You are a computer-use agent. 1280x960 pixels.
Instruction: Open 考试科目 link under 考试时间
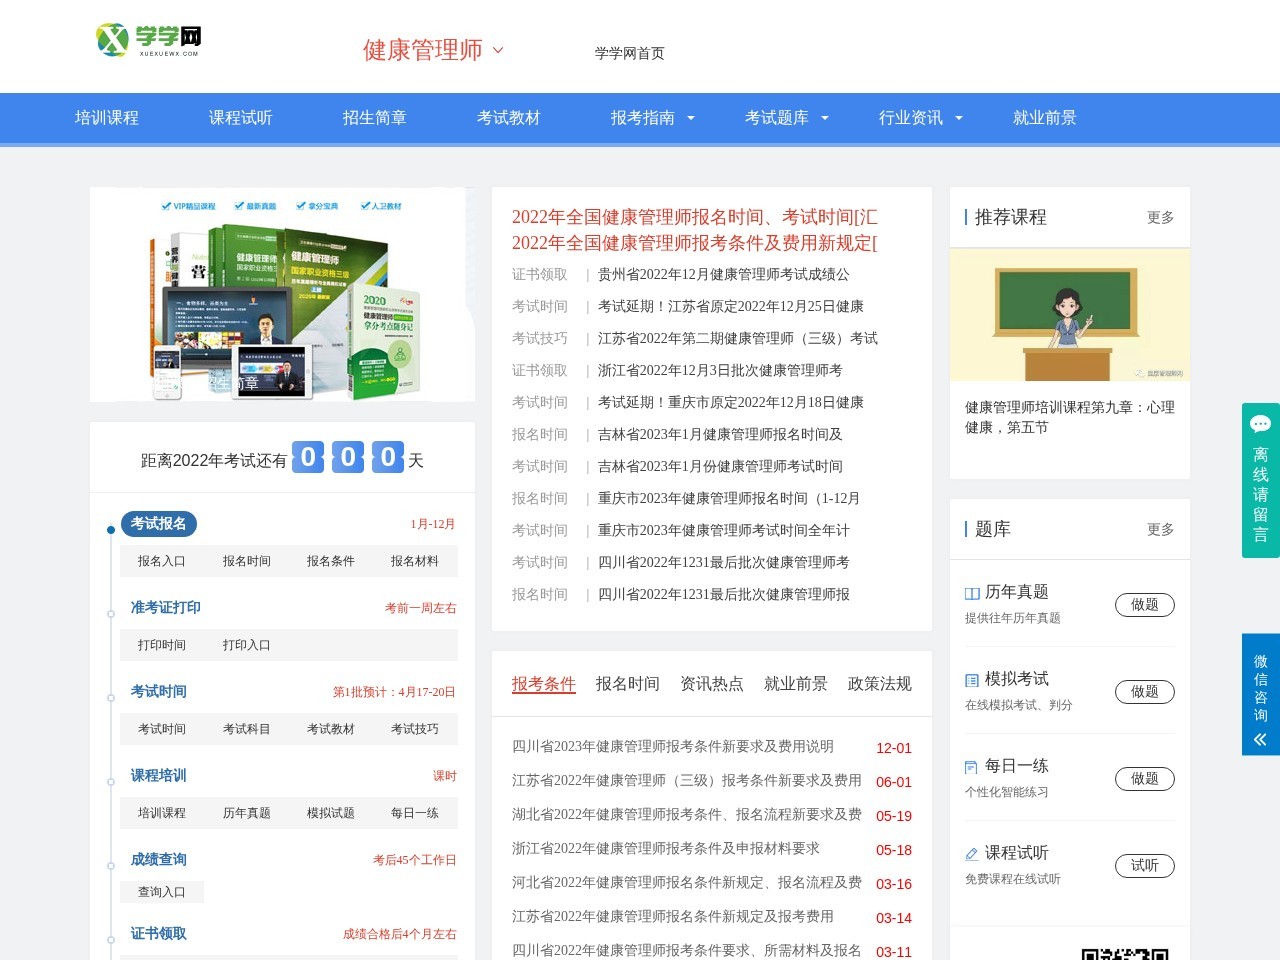click(x=247, y=729)
